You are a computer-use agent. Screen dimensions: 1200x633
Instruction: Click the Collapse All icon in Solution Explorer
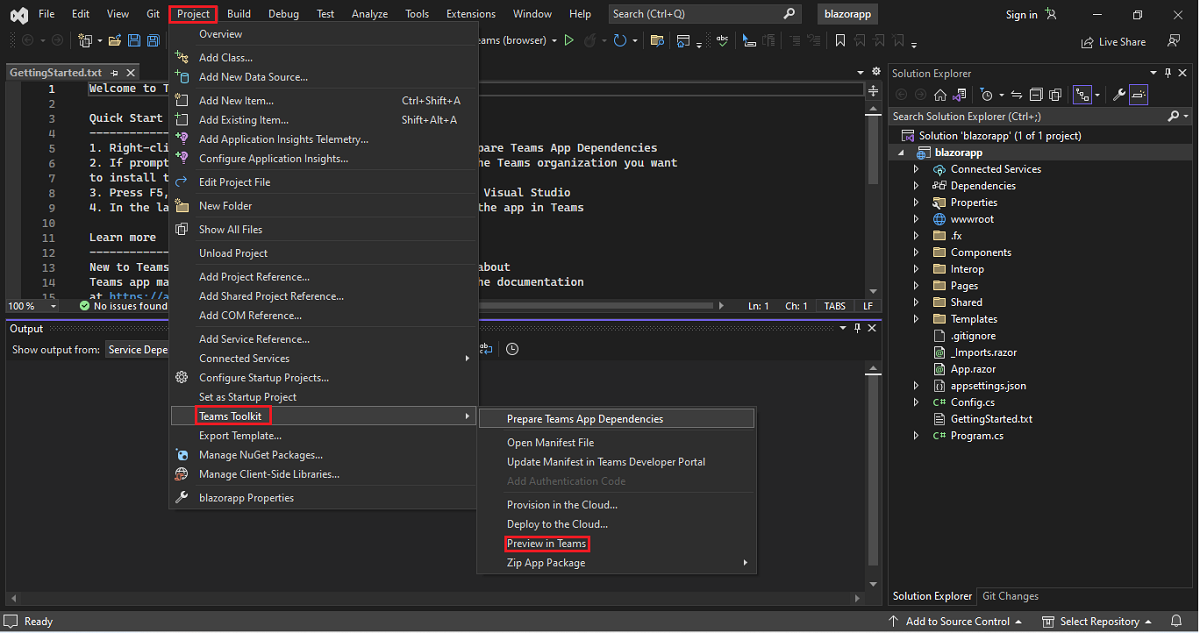coord(1036,95)
